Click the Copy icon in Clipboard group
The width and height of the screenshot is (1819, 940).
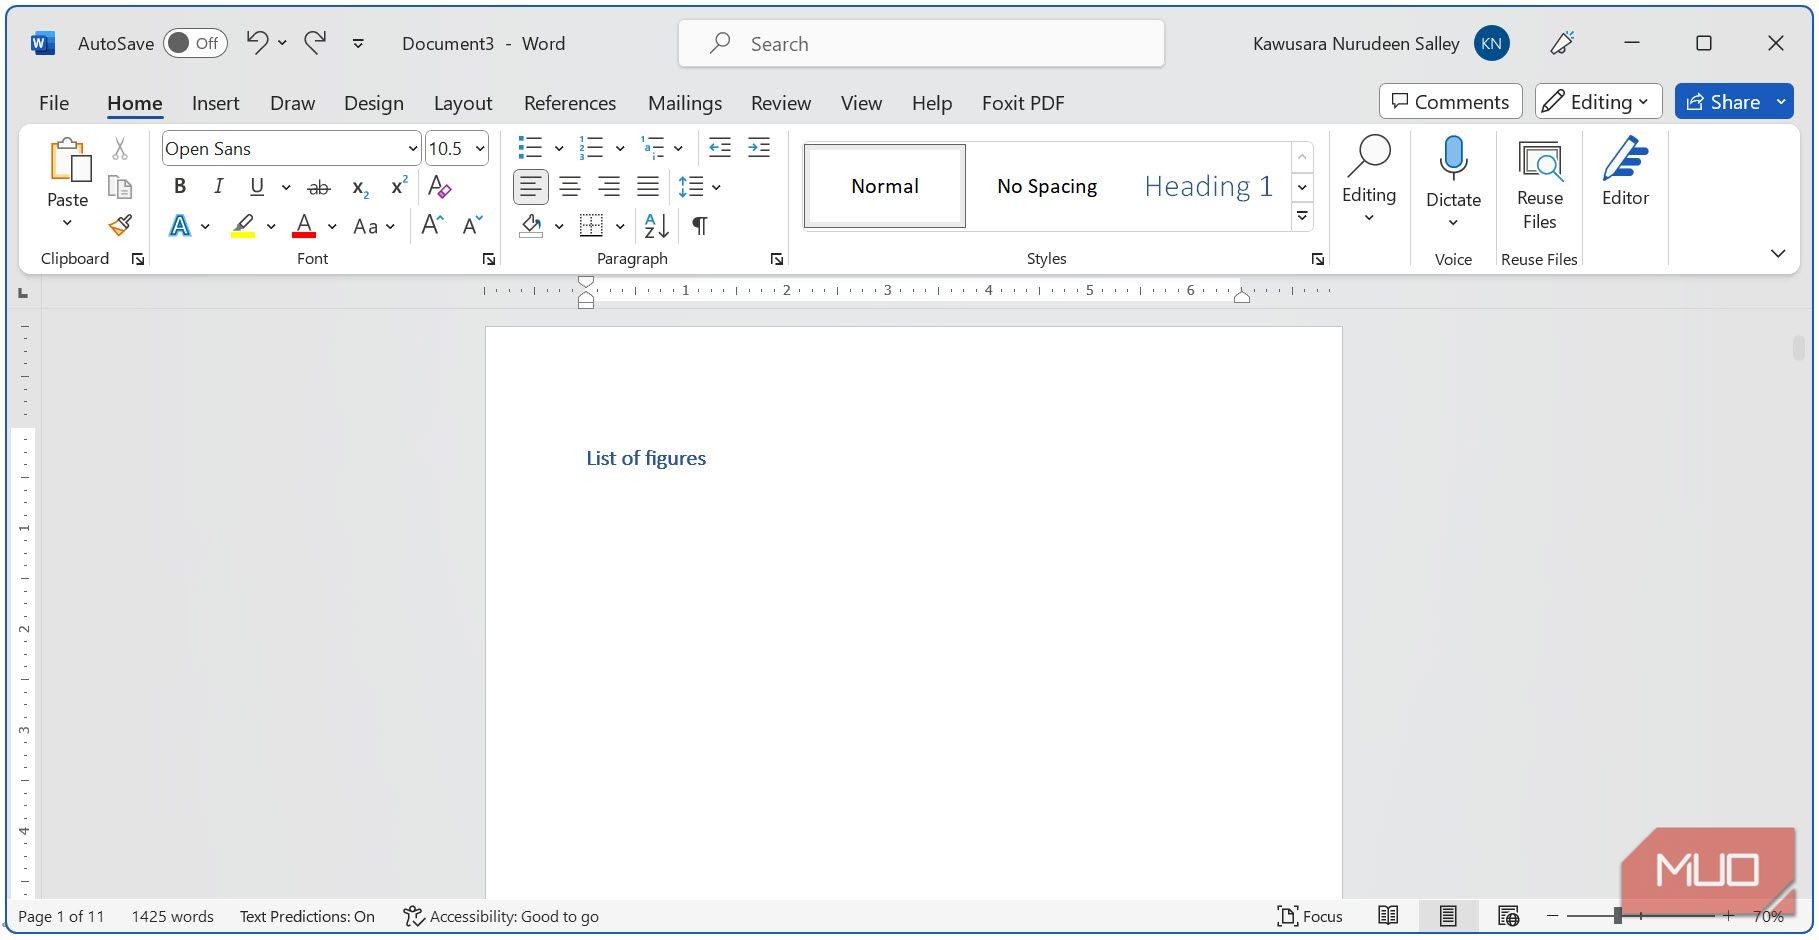pos(120,187)
